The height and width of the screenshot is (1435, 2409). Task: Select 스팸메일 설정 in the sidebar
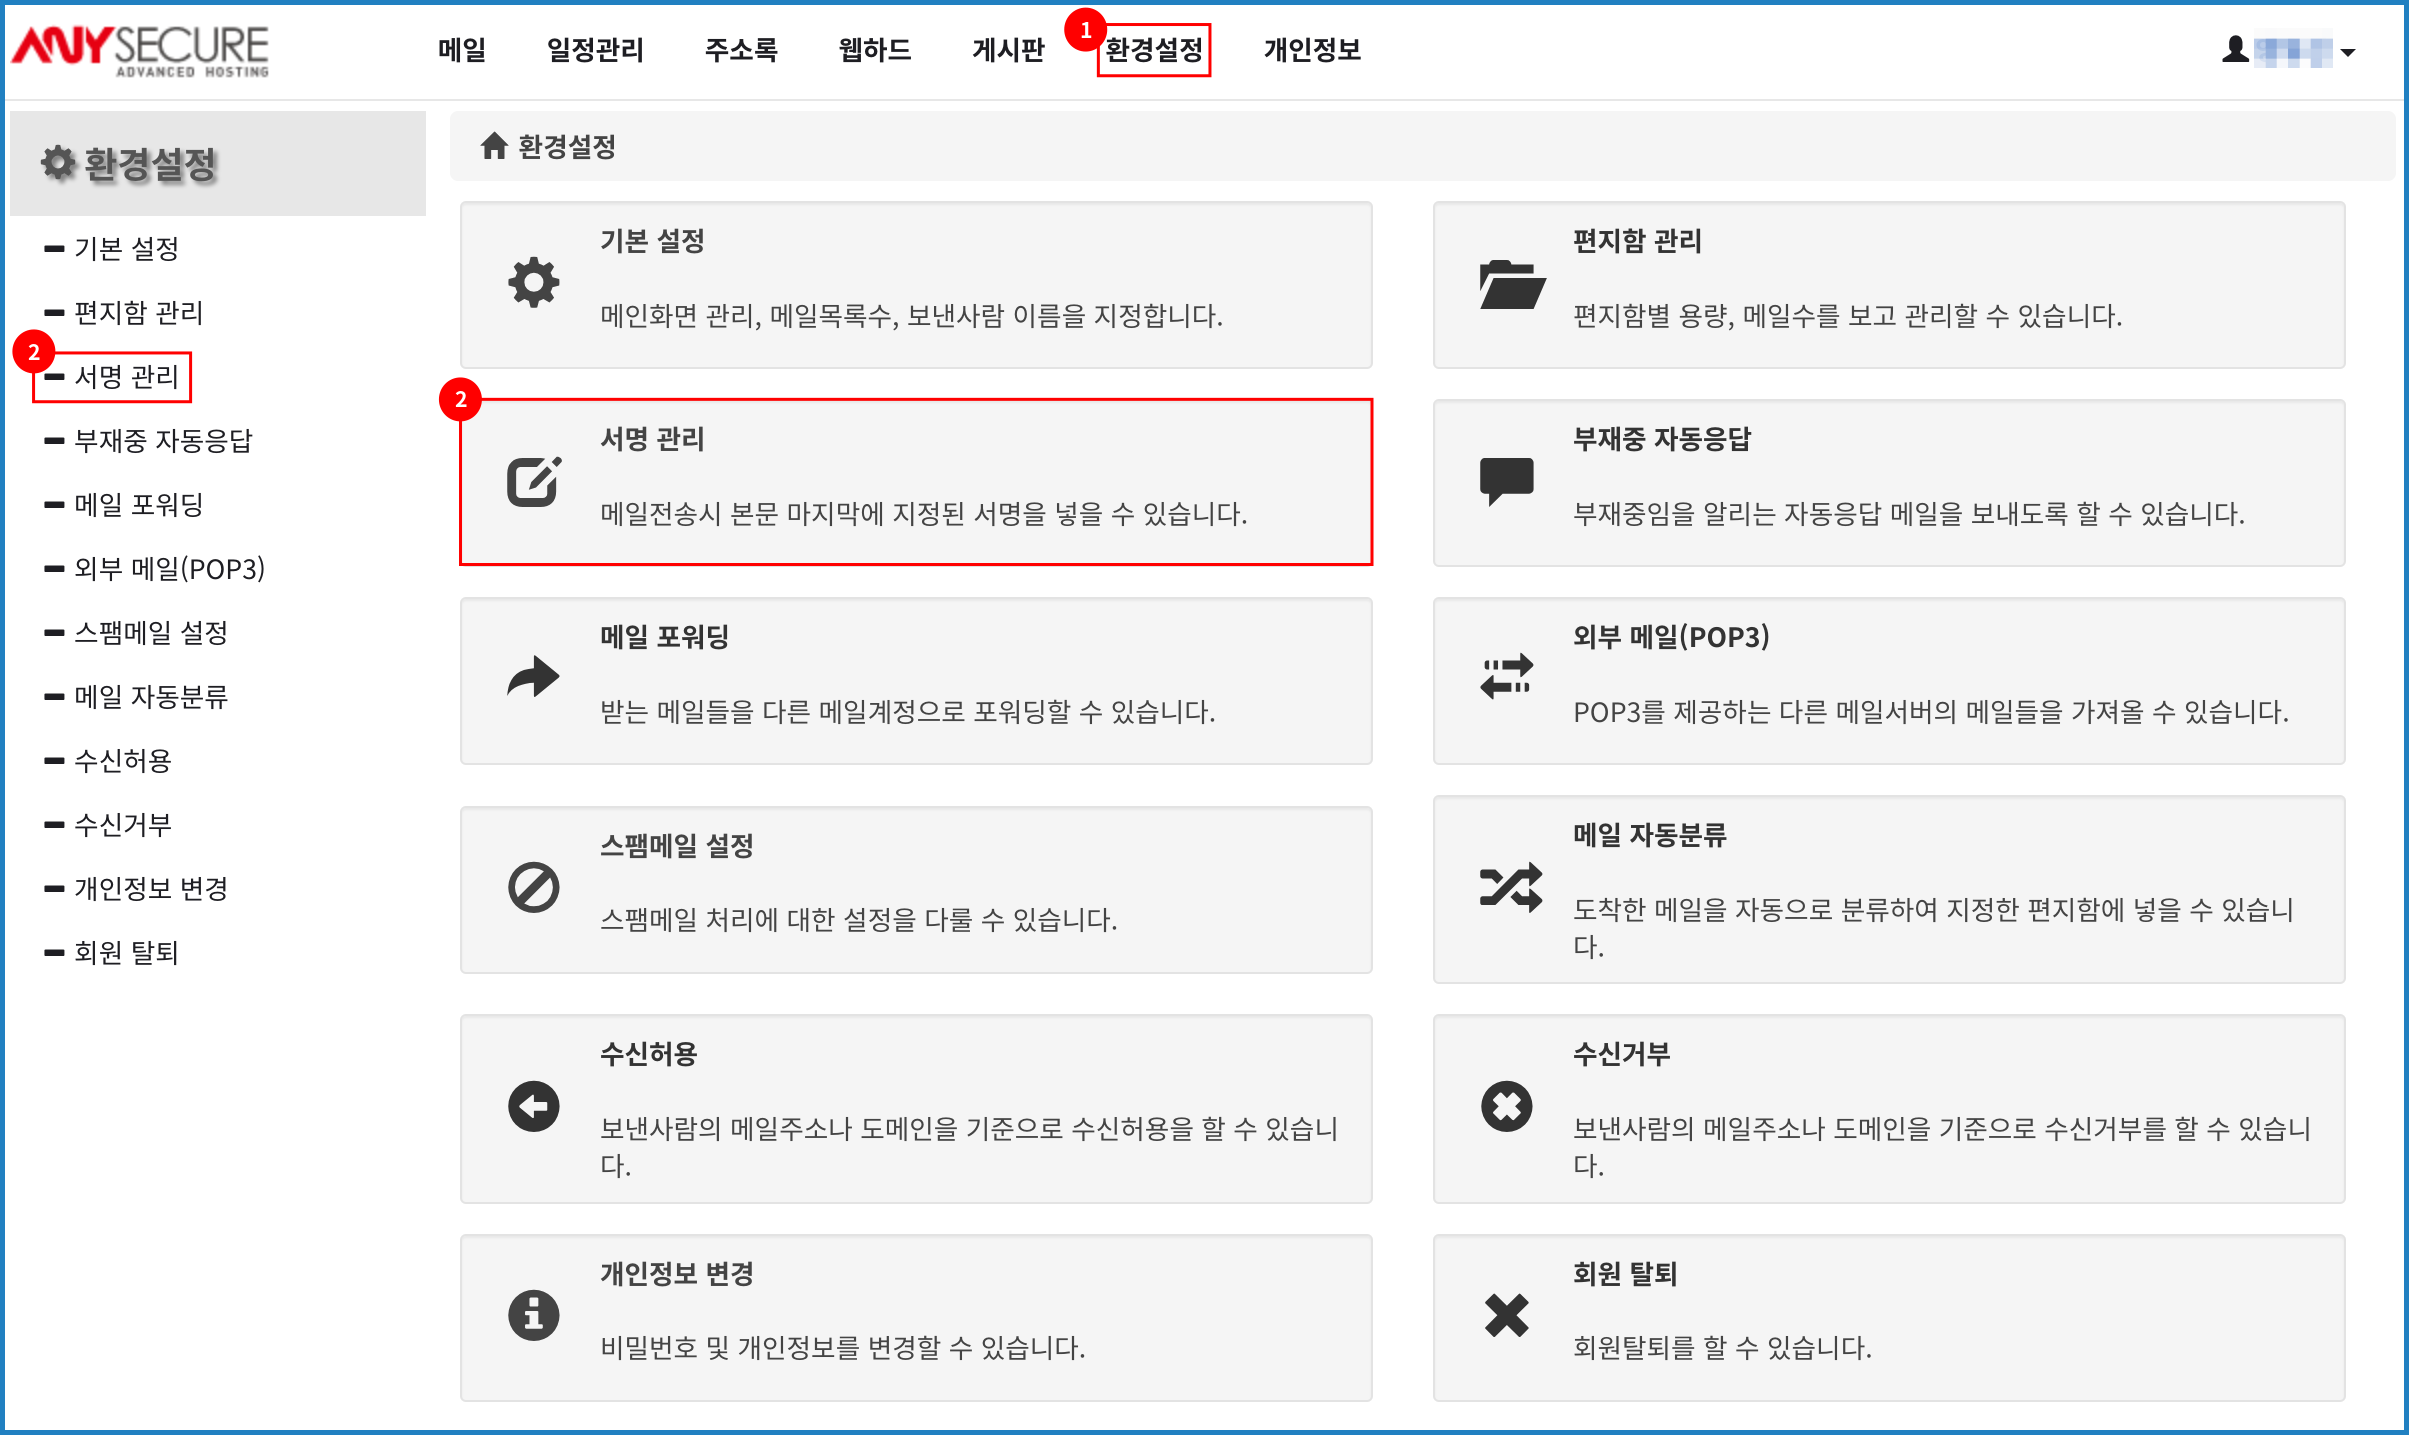click(x=151, y=632)
